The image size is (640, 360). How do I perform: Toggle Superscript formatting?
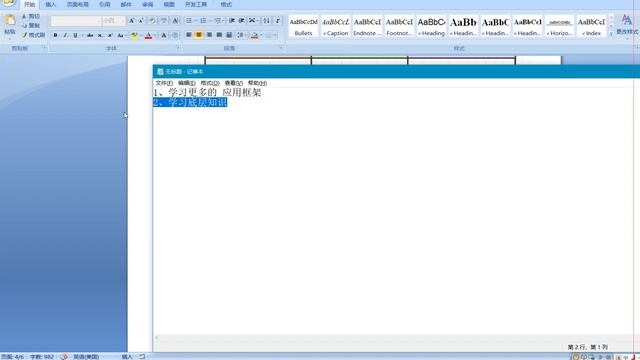click(x=110, y=36)
